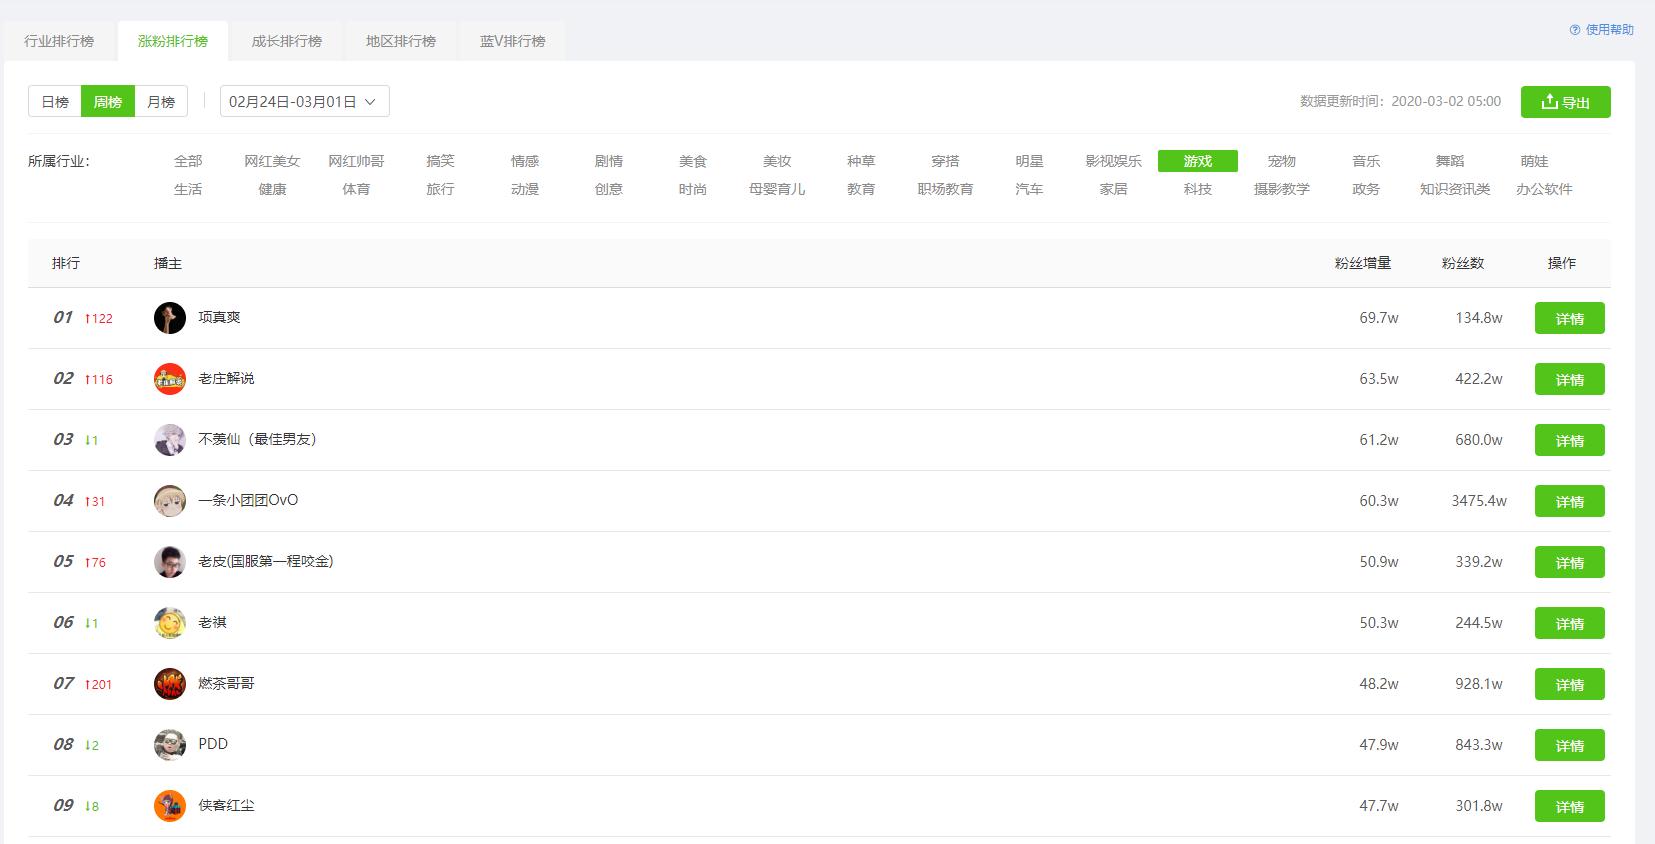Screen dimensions: 1655x844
Task: Click streamer name 燃茶哥哥
Action: (x=226, y=683)
